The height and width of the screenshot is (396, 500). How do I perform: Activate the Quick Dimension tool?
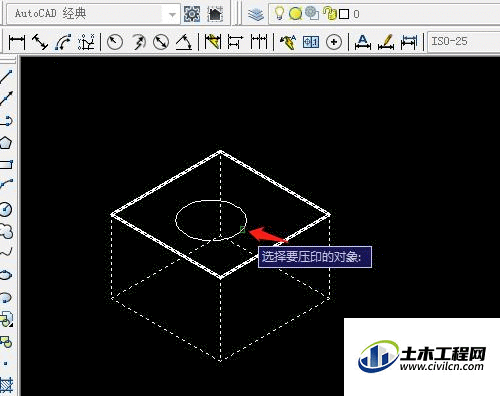[x=213, y=42]
